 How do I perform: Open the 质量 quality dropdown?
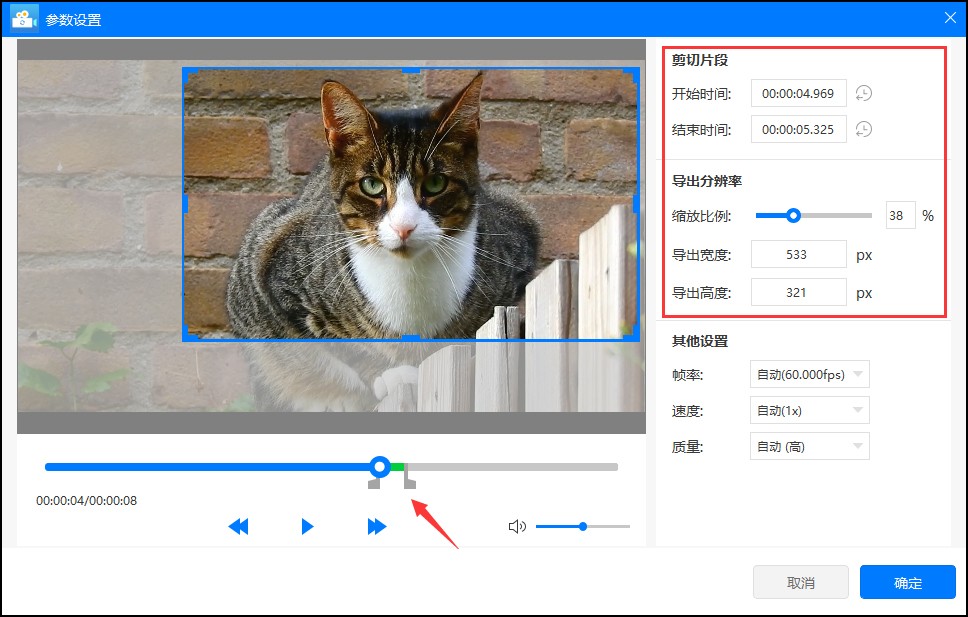pos(808,446)
